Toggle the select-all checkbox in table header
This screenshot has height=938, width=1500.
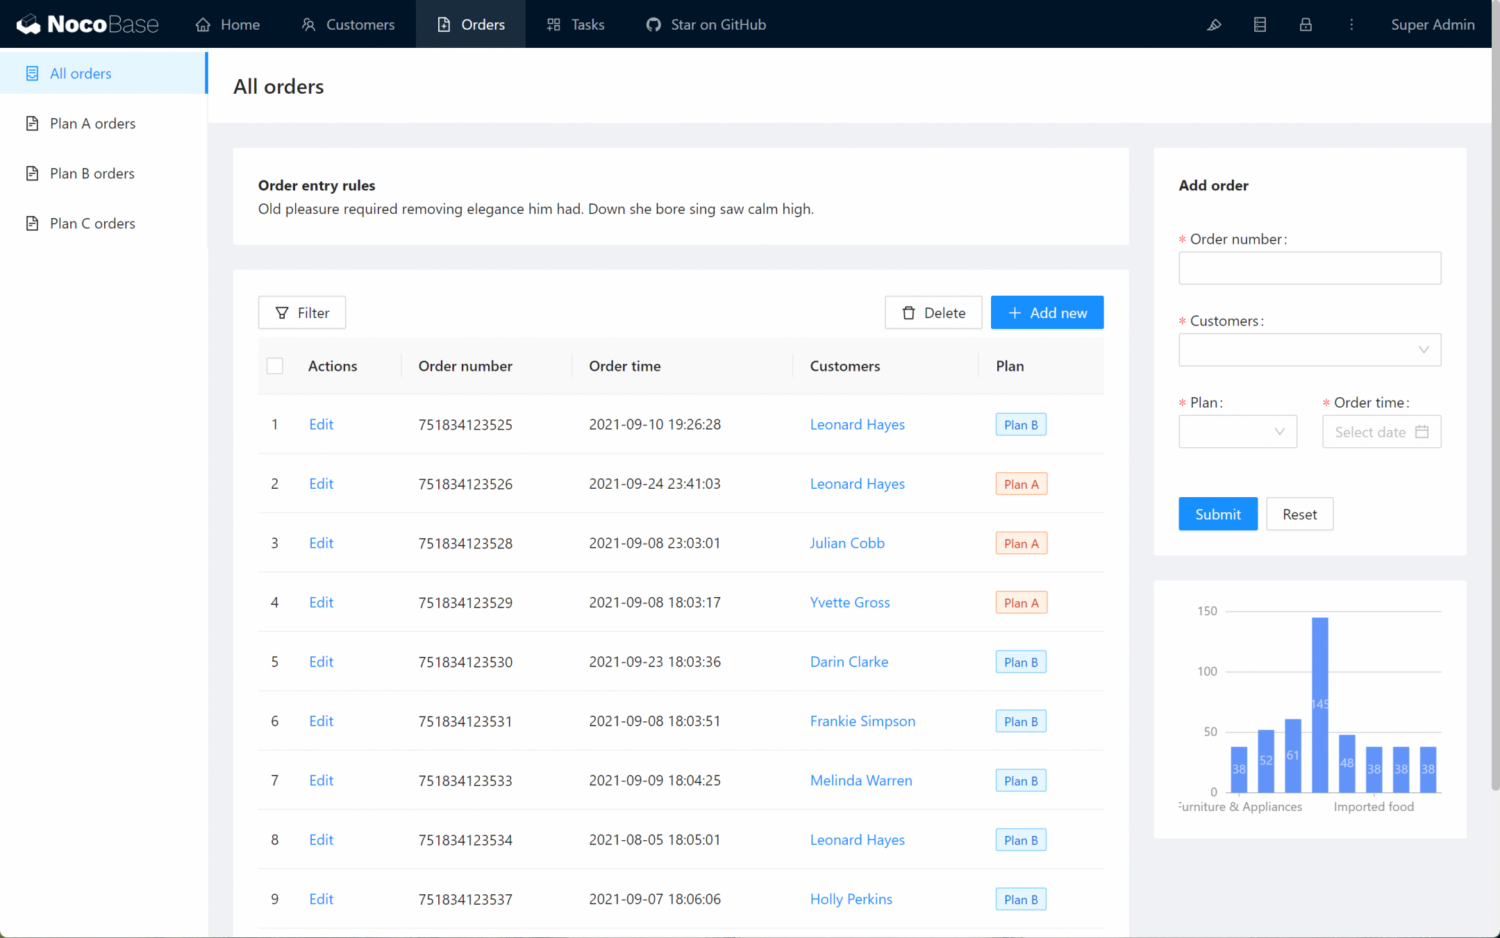pyautogui.click(x=275, y=366)
